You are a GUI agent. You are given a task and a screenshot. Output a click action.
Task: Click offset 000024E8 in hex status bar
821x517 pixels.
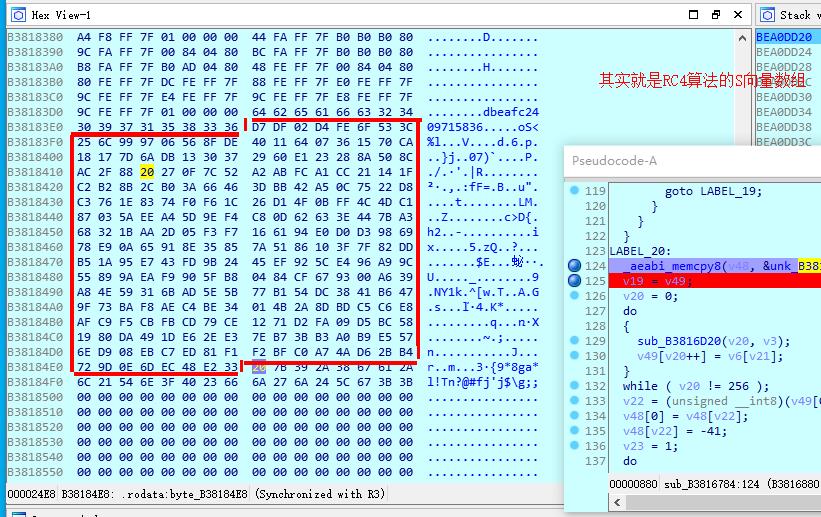[31, 494]
